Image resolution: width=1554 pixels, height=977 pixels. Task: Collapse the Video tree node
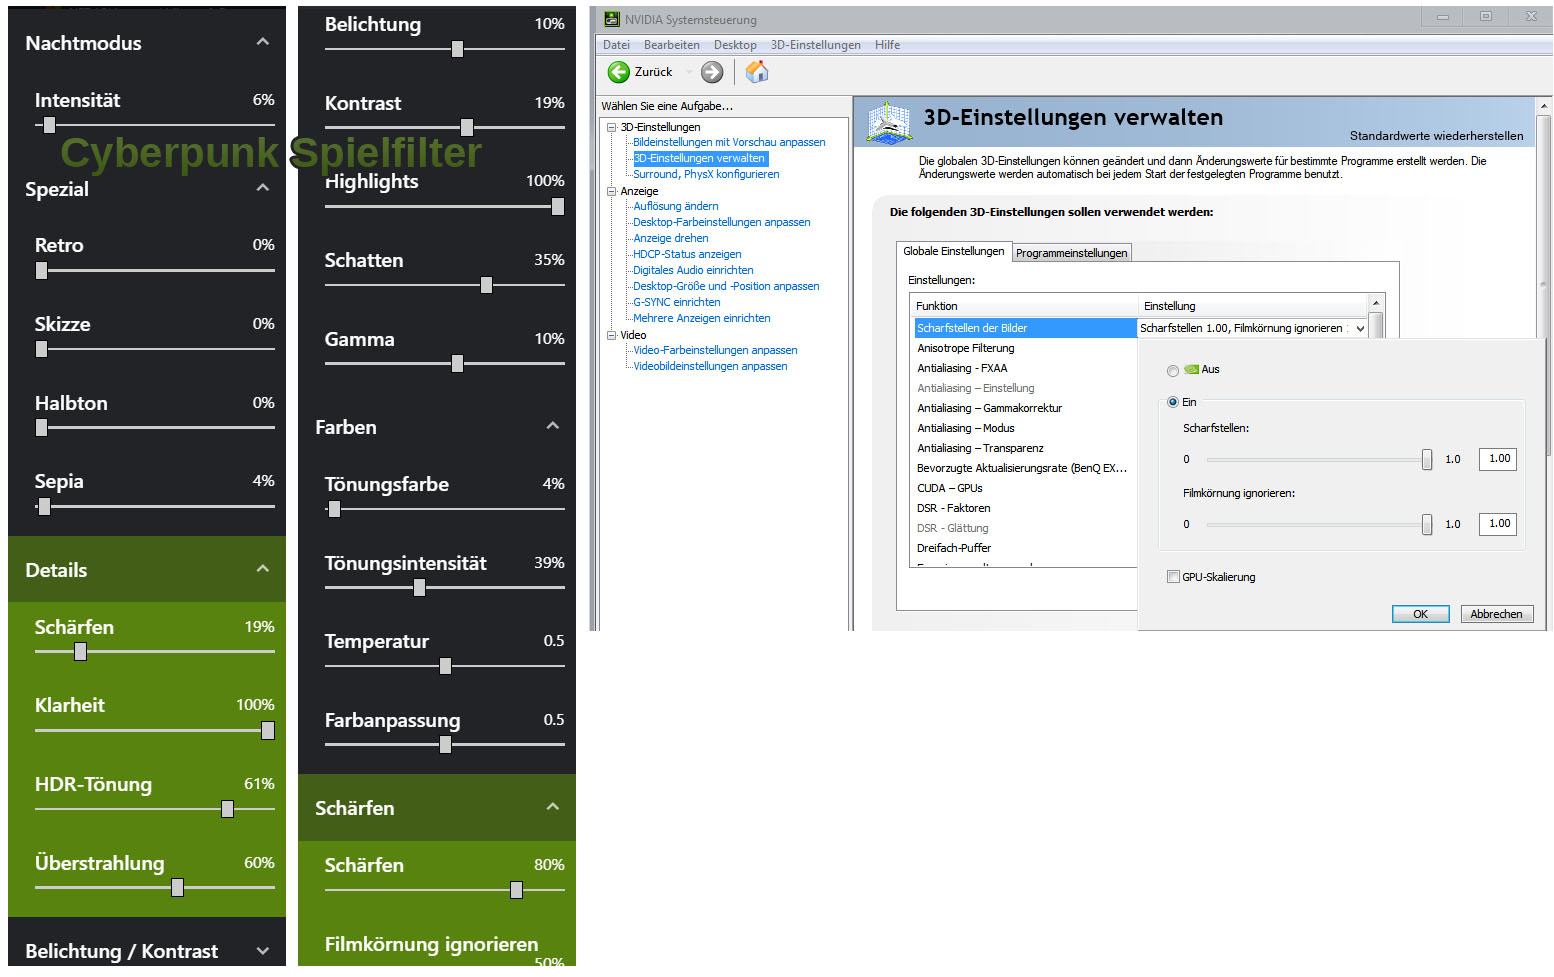[611, 335]
